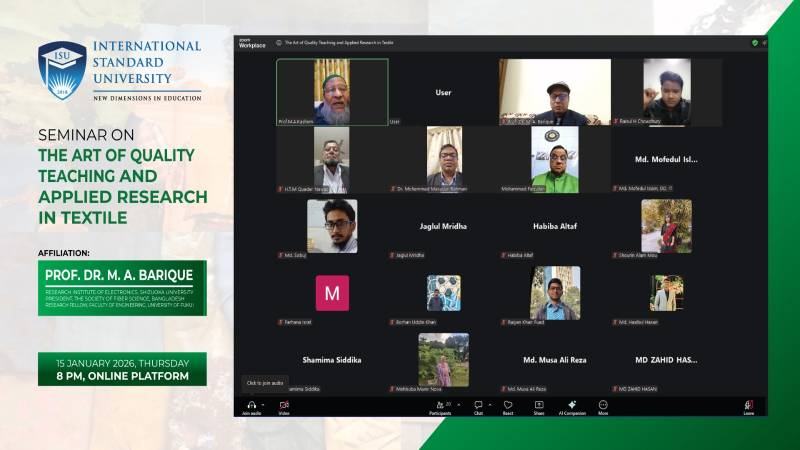Viewport: 800px width, 450px height.
Task: Select the Jaglul Mridha participant tile
Action: (443, 226)
